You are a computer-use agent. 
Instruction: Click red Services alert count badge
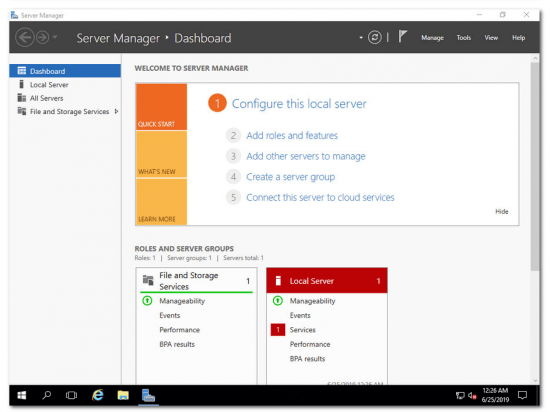(x=278, y=330)
